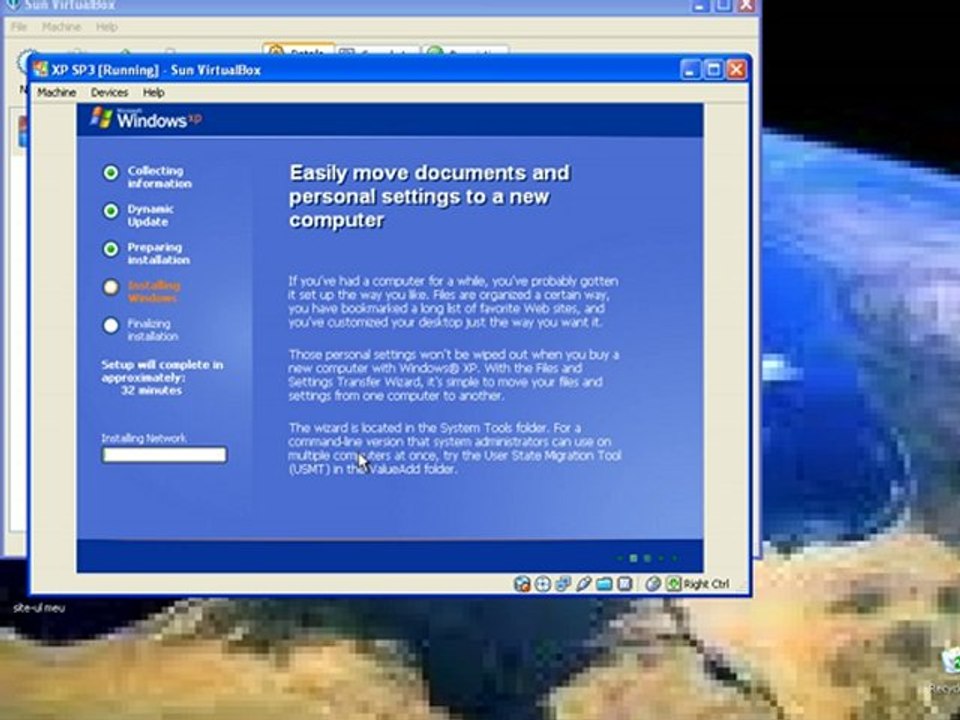Click the USB devices status icon
Screen dimensions: 960x720
(583, 584)
